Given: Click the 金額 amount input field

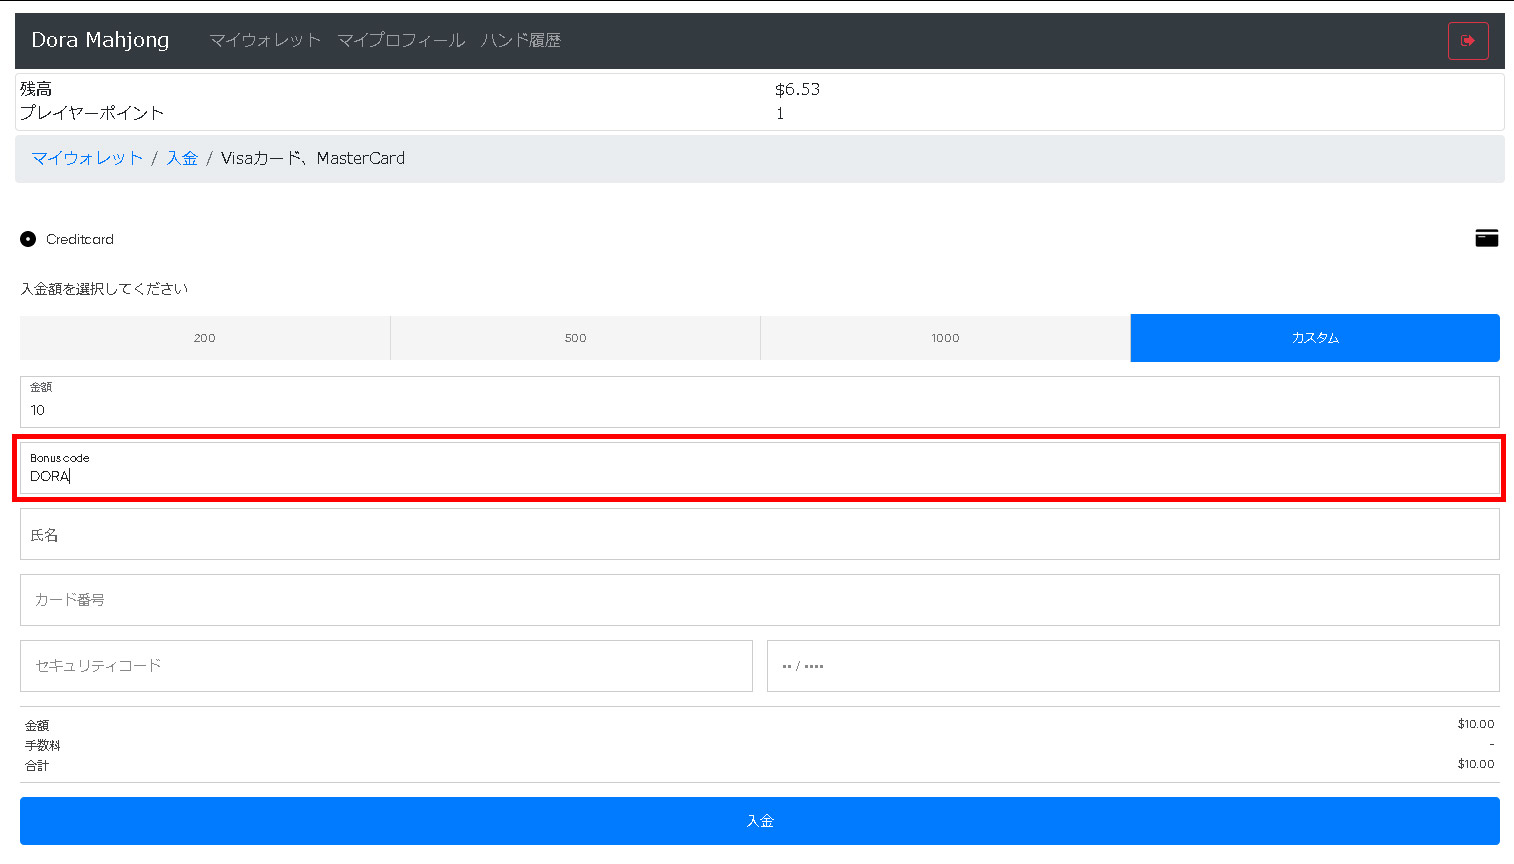Looking at the screenshot, I should 760,402.
